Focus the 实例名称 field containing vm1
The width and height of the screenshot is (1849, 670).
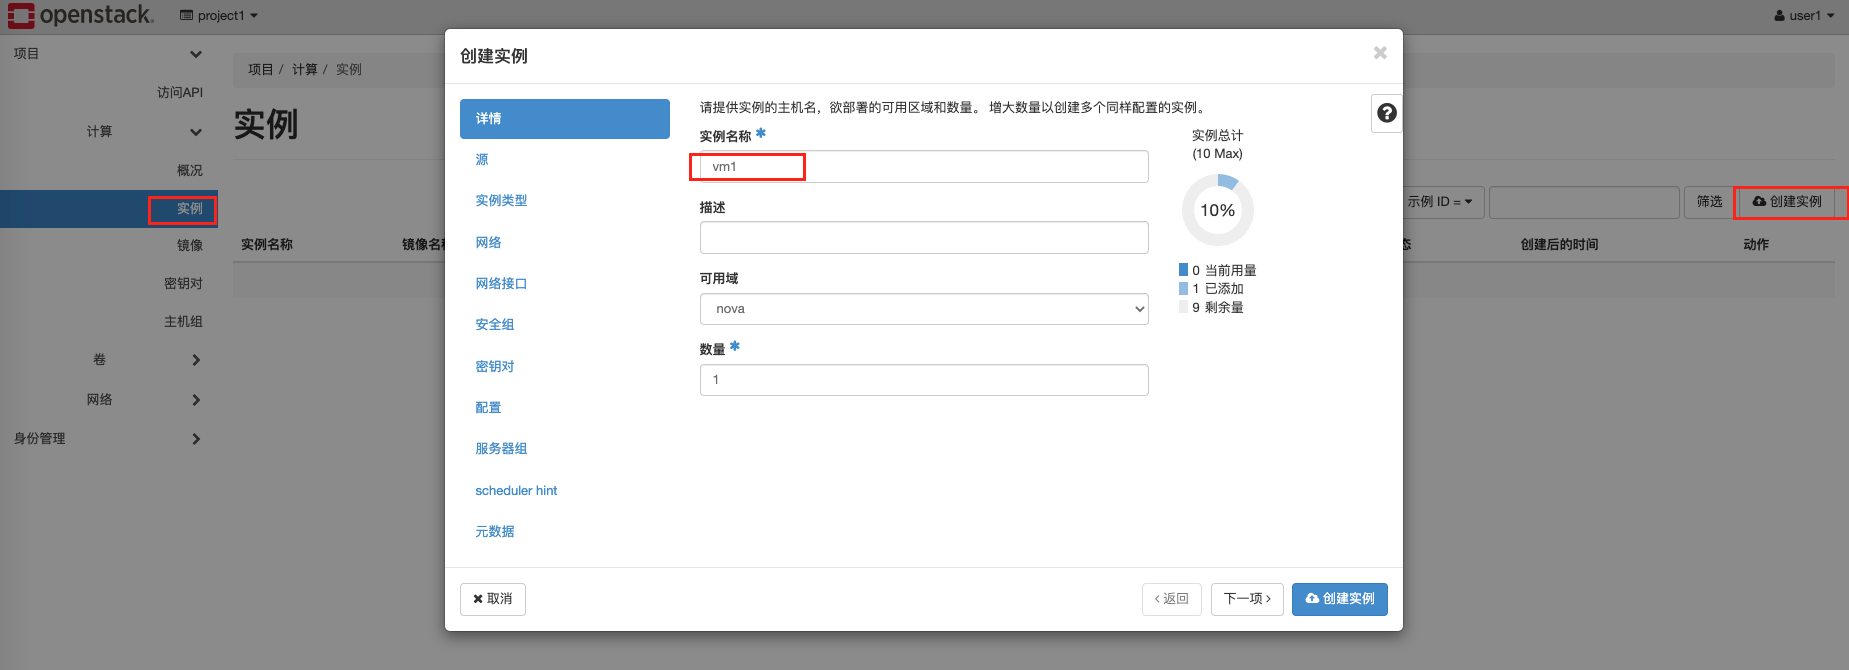[x=924, y=166]
